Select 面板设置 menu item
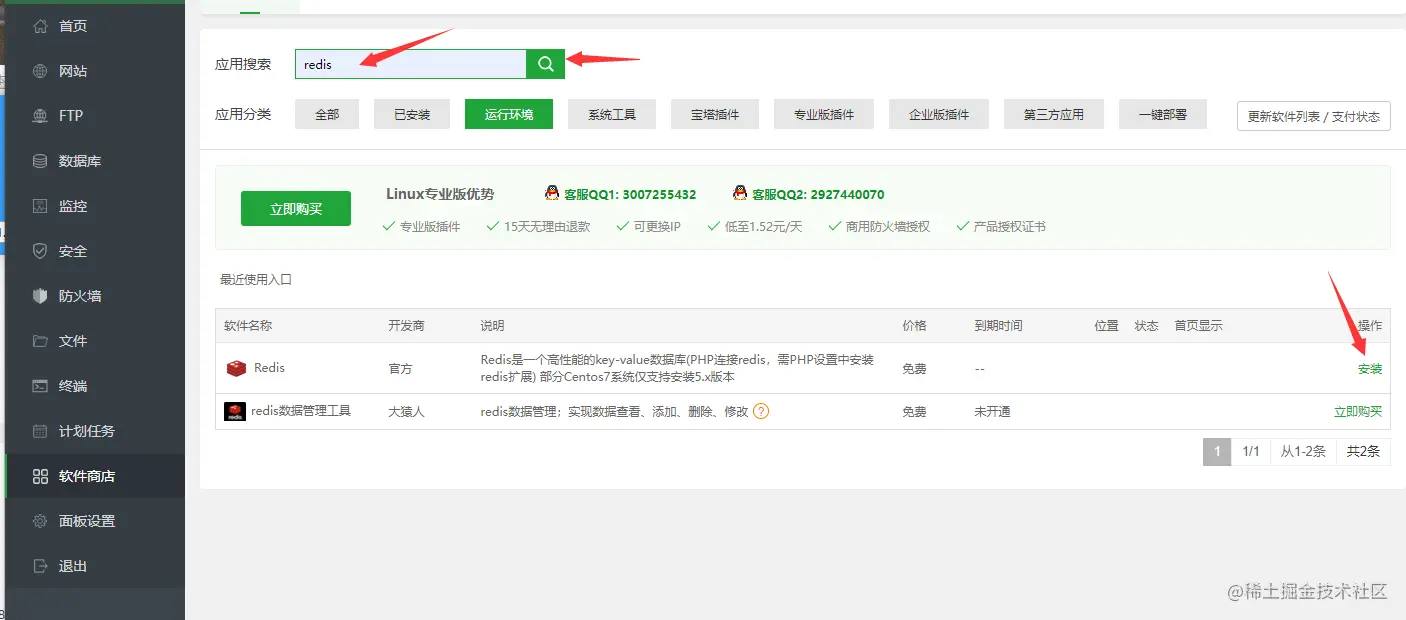This screenshot has height=620, width=1406. pos(87,521)
